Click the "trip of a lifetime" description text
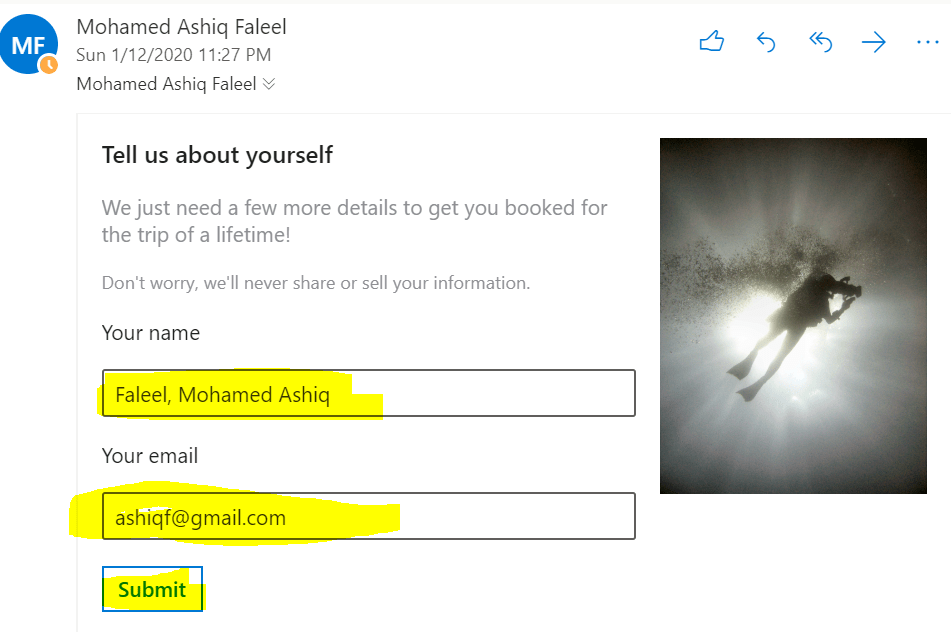The height and width of the screenshot is (632, 951). [x=354, y=222]
